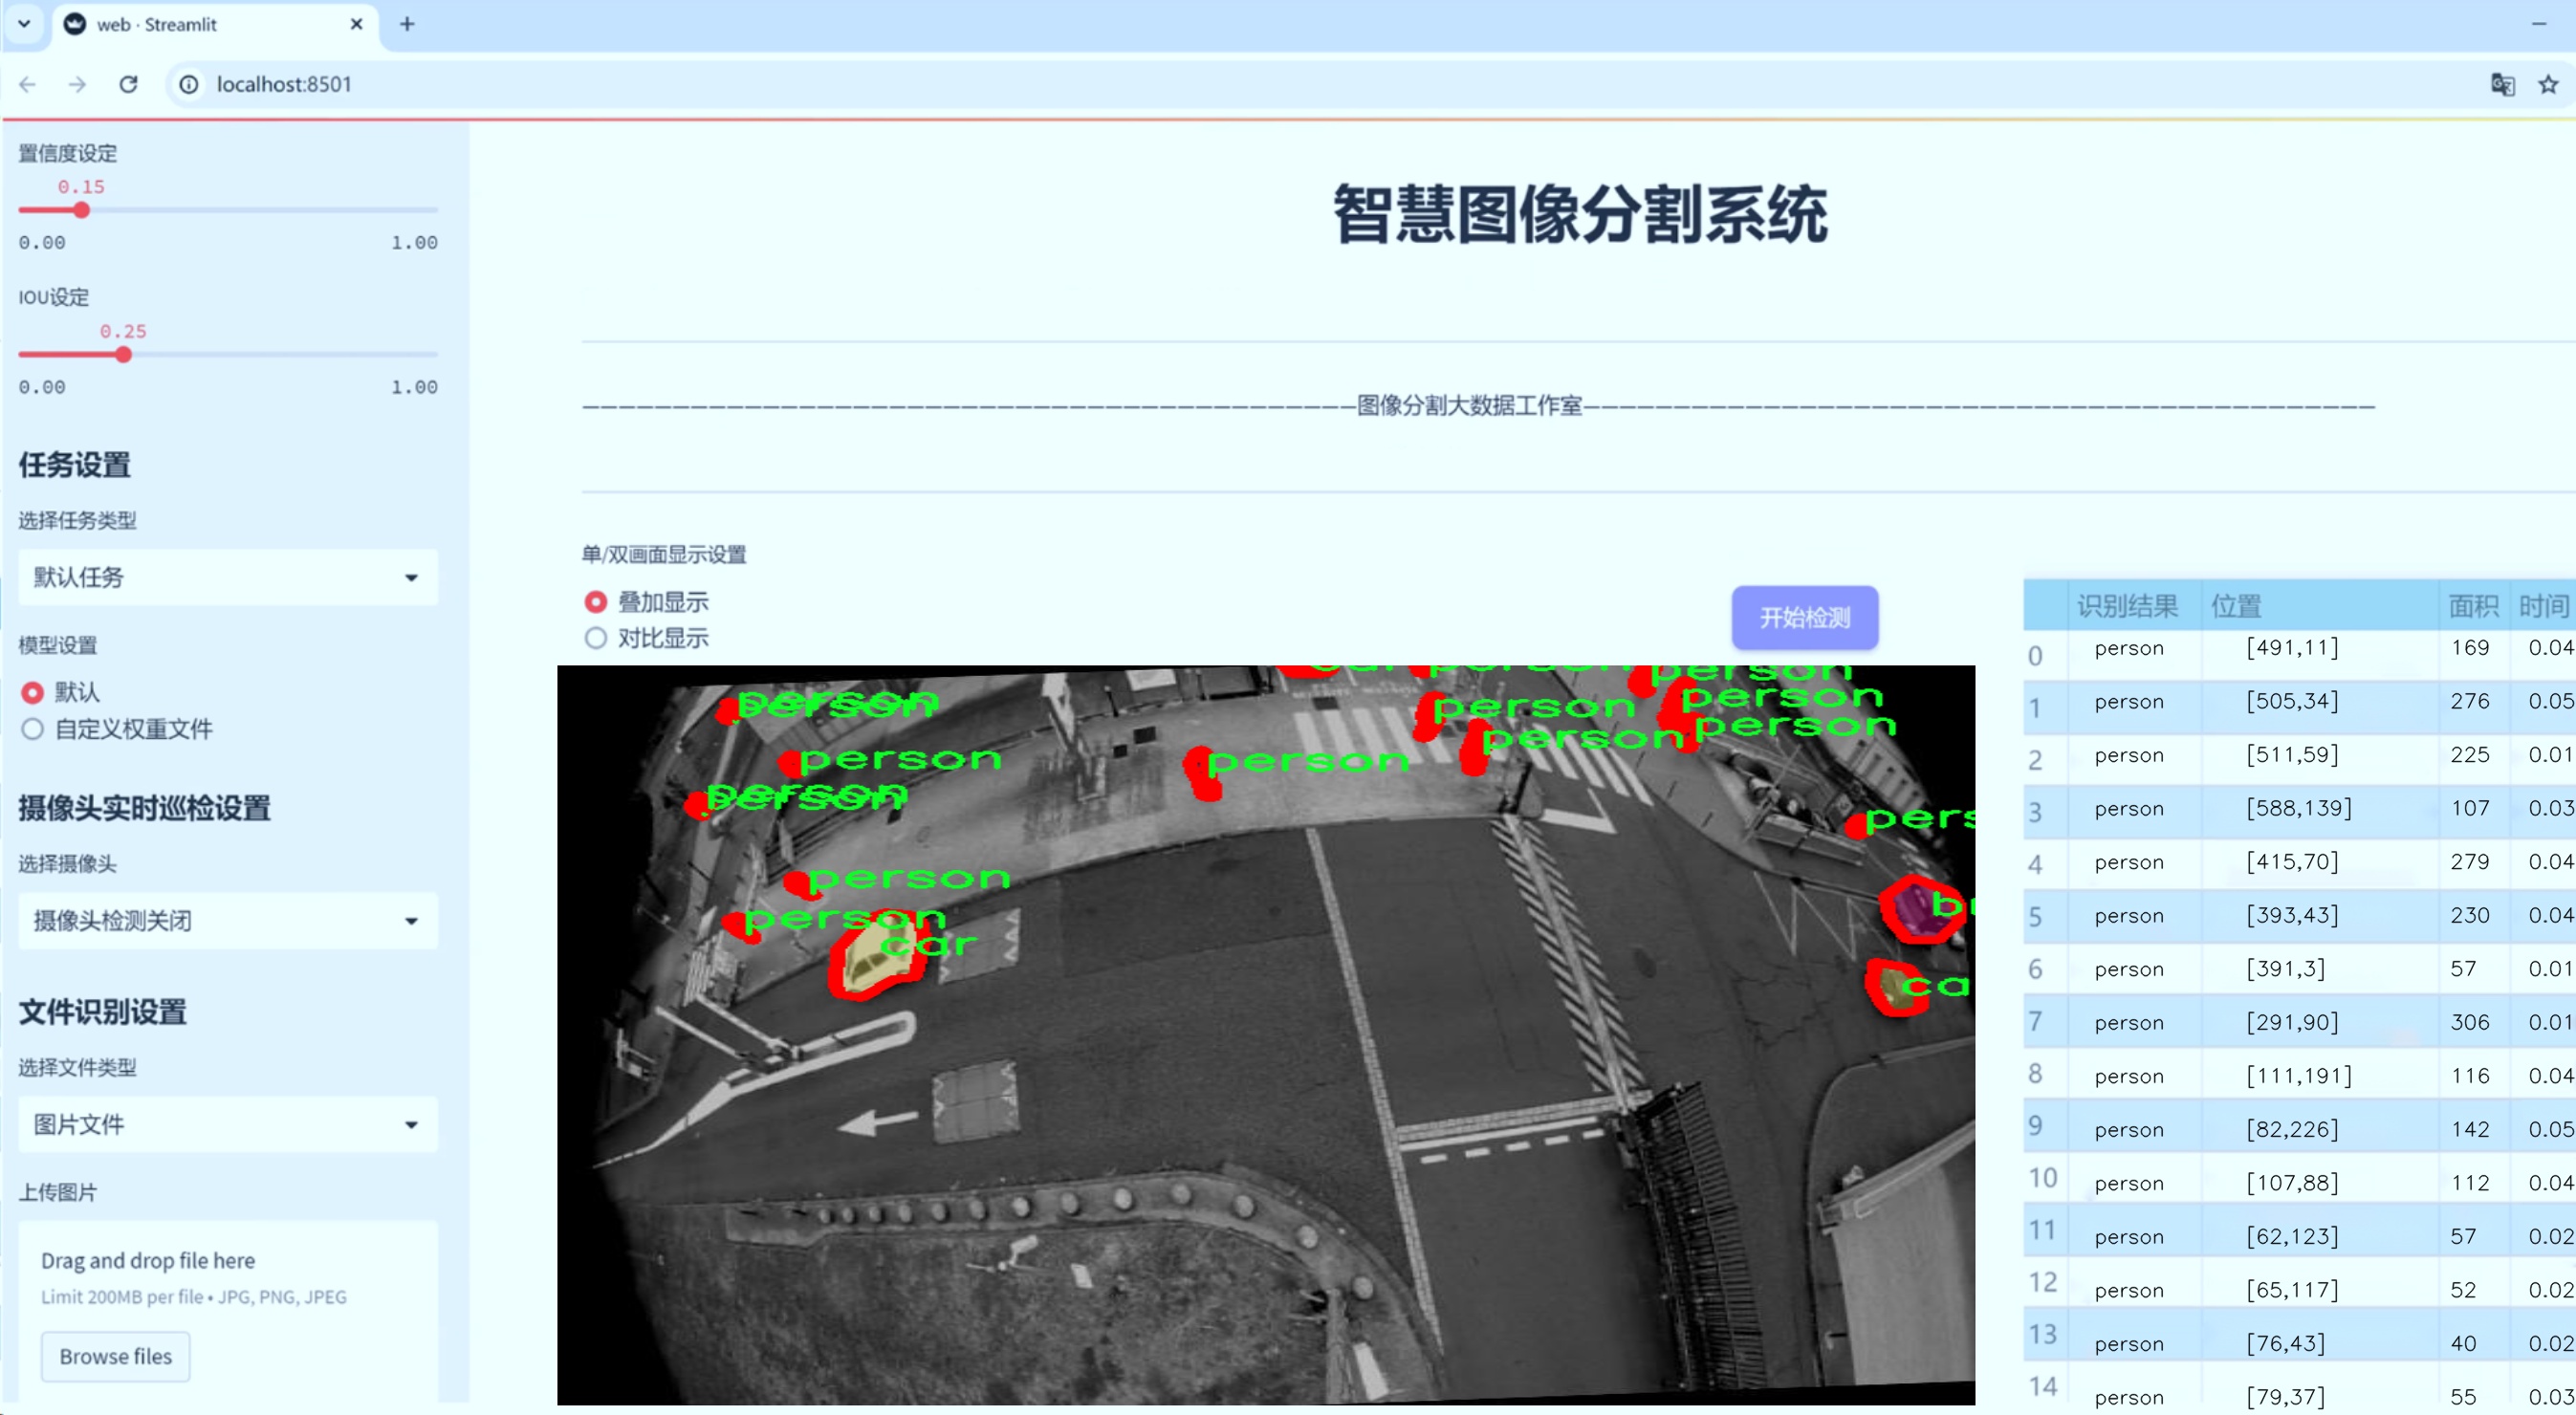The width and height of the screenshot is (2576, 1415).
Task: Reload the page with refresh icon
Action: pos(128,85)
